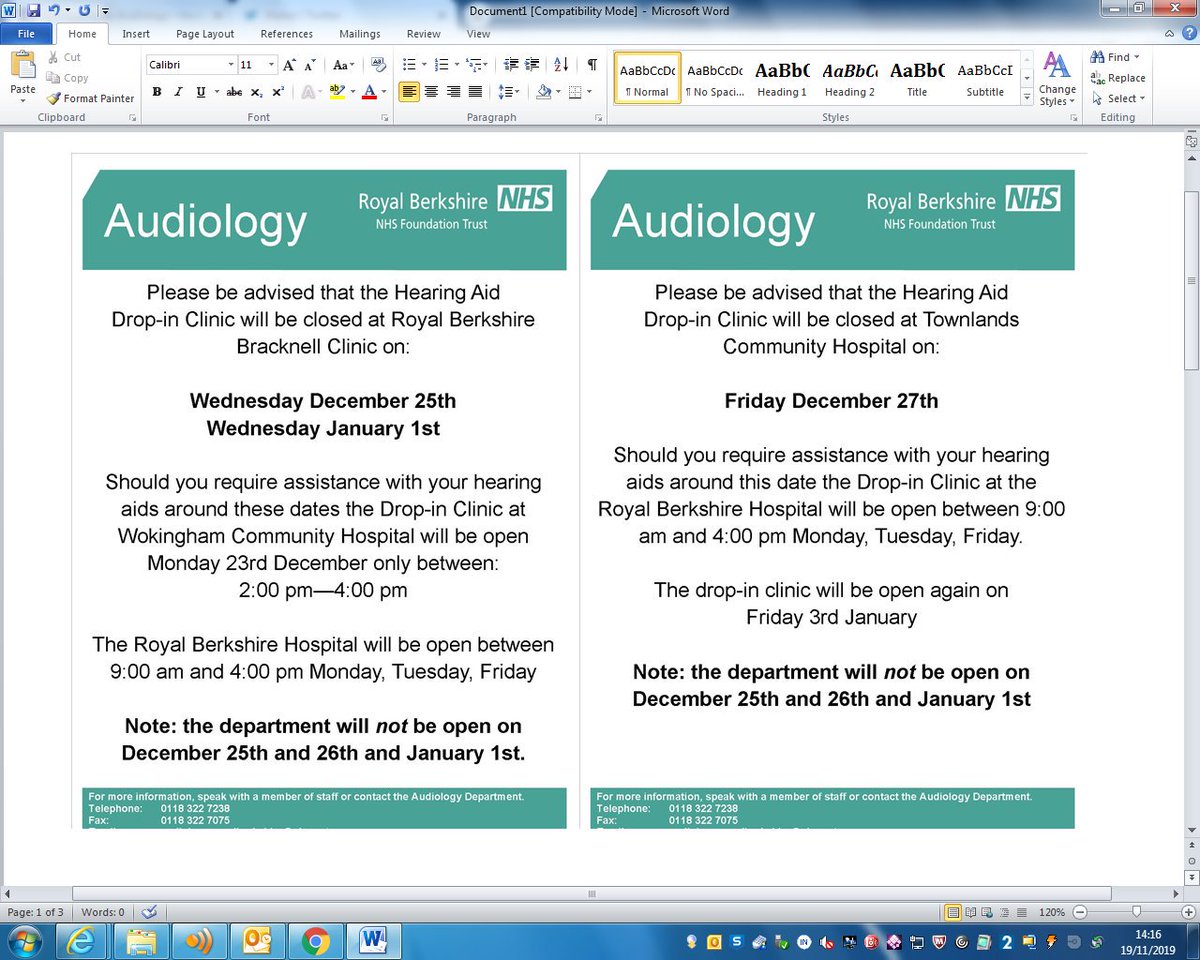Image resolution: width=1200 pixels, height=960 pixels.
Task: Open the Find dropdown in Editing group
Action: pos(1139,57)
